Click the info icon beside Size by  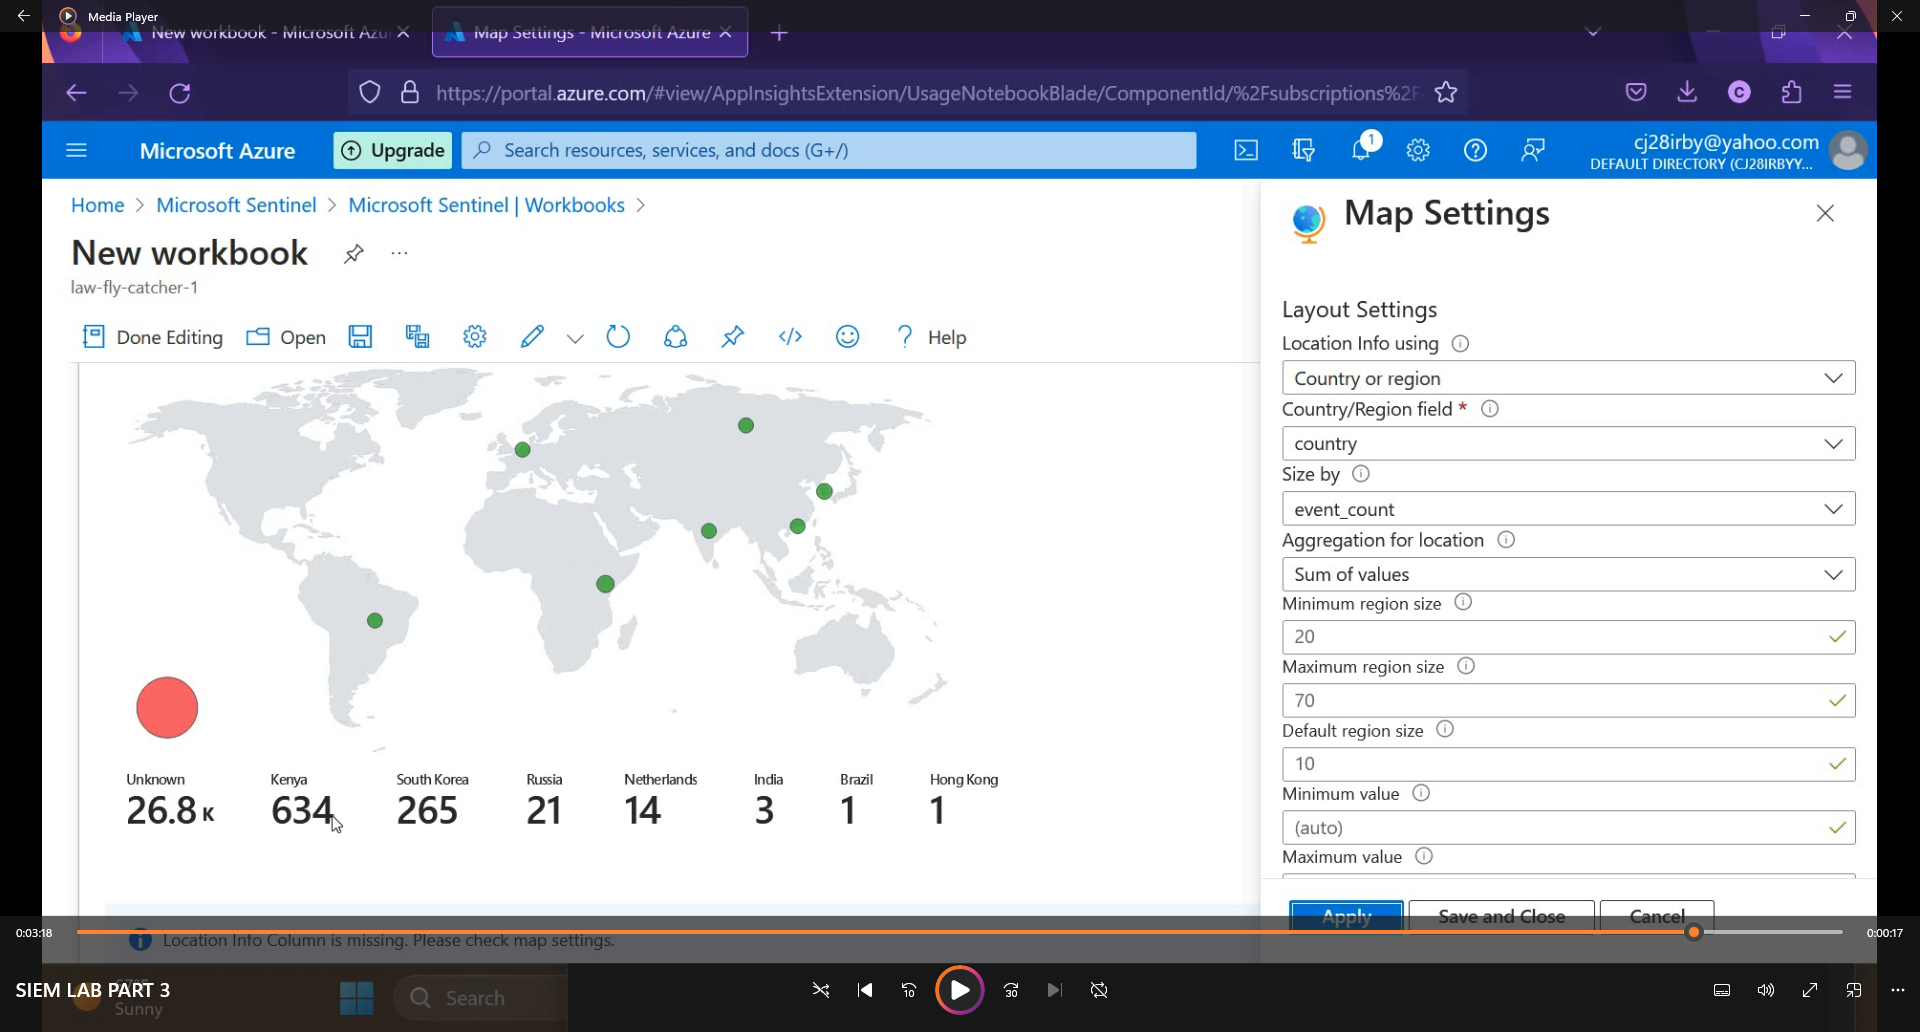(1361, 474)
